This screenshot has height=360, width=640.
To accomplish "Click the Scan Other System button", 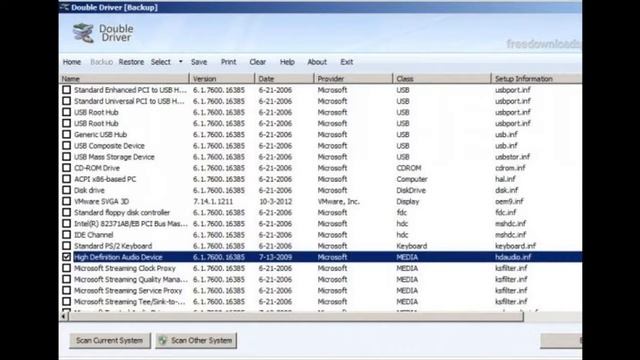I will click(x=196, y=340).
